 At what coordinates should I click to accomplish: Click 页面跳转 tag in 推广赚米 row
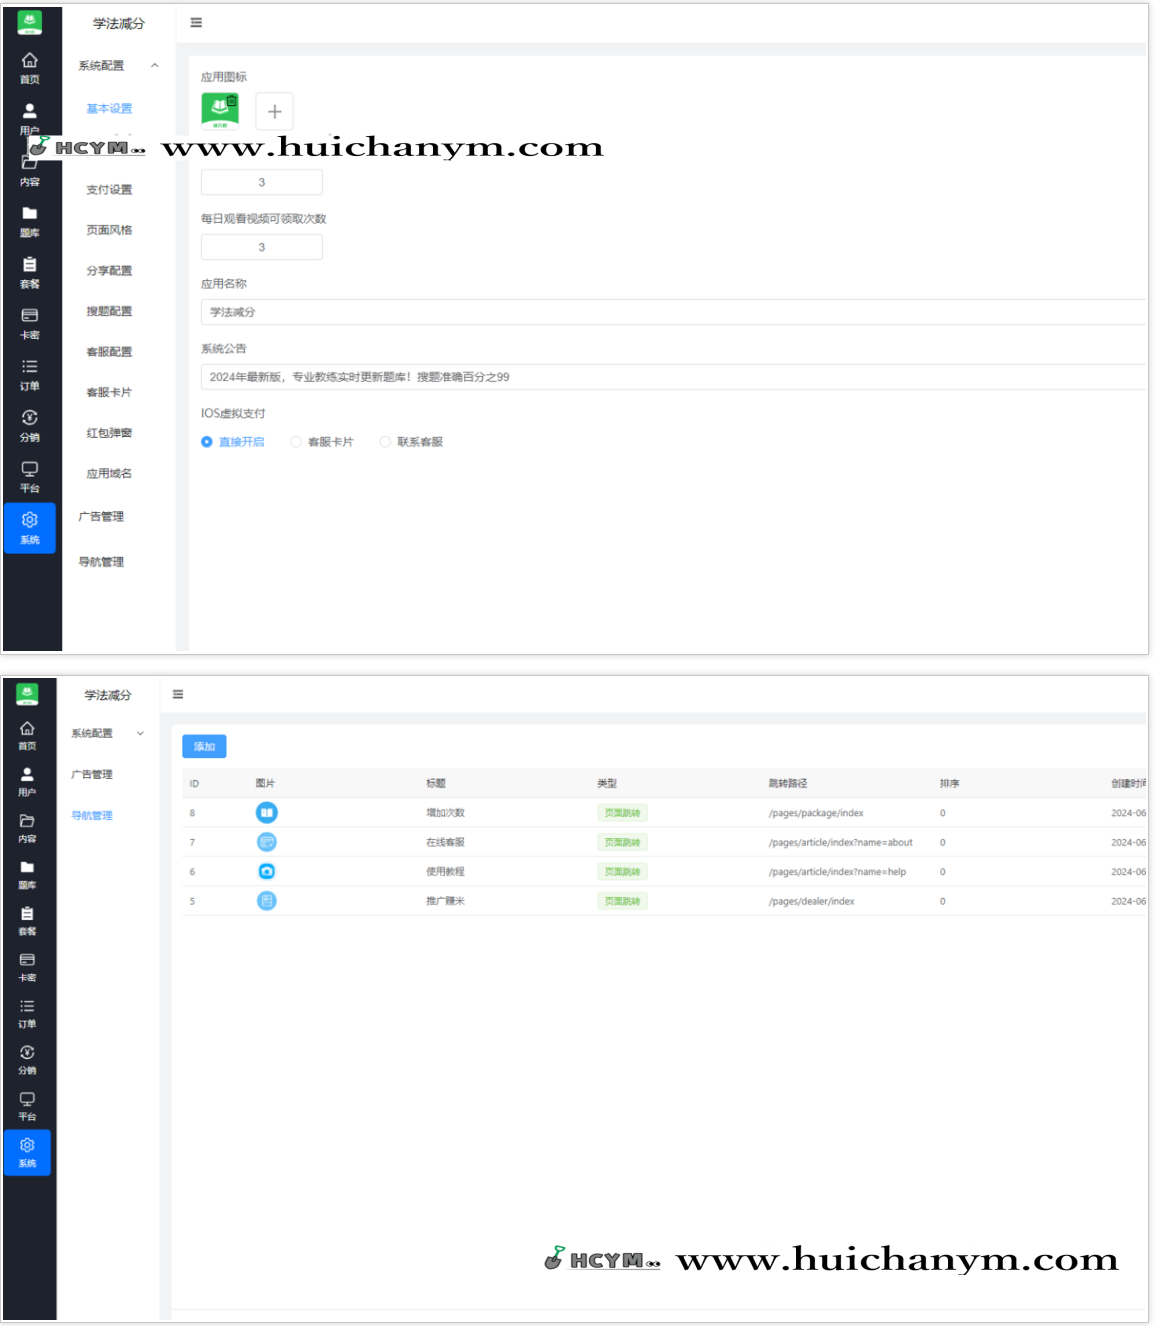tap(622, 901)
